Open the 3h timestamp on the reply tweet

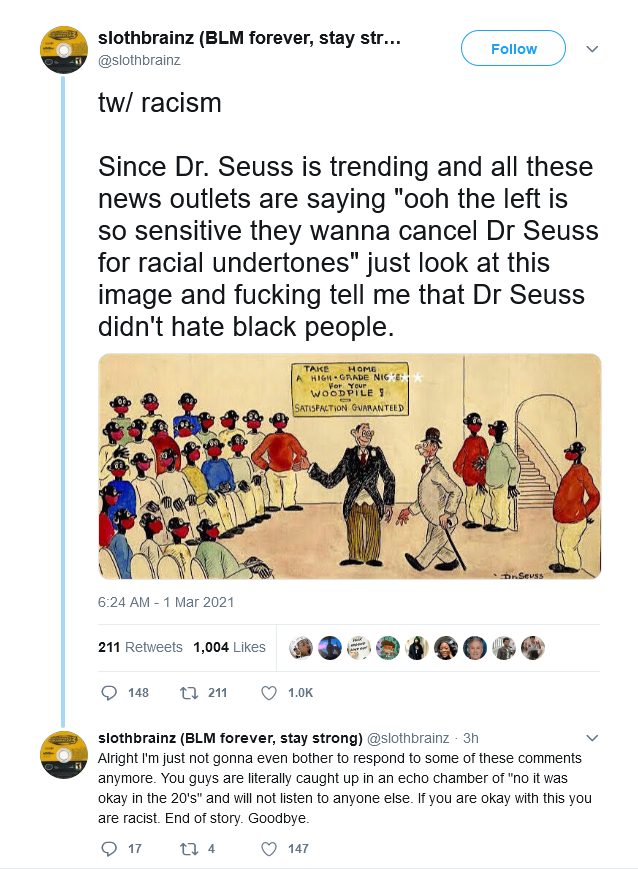pyautogui.click(x=471, y=738)
